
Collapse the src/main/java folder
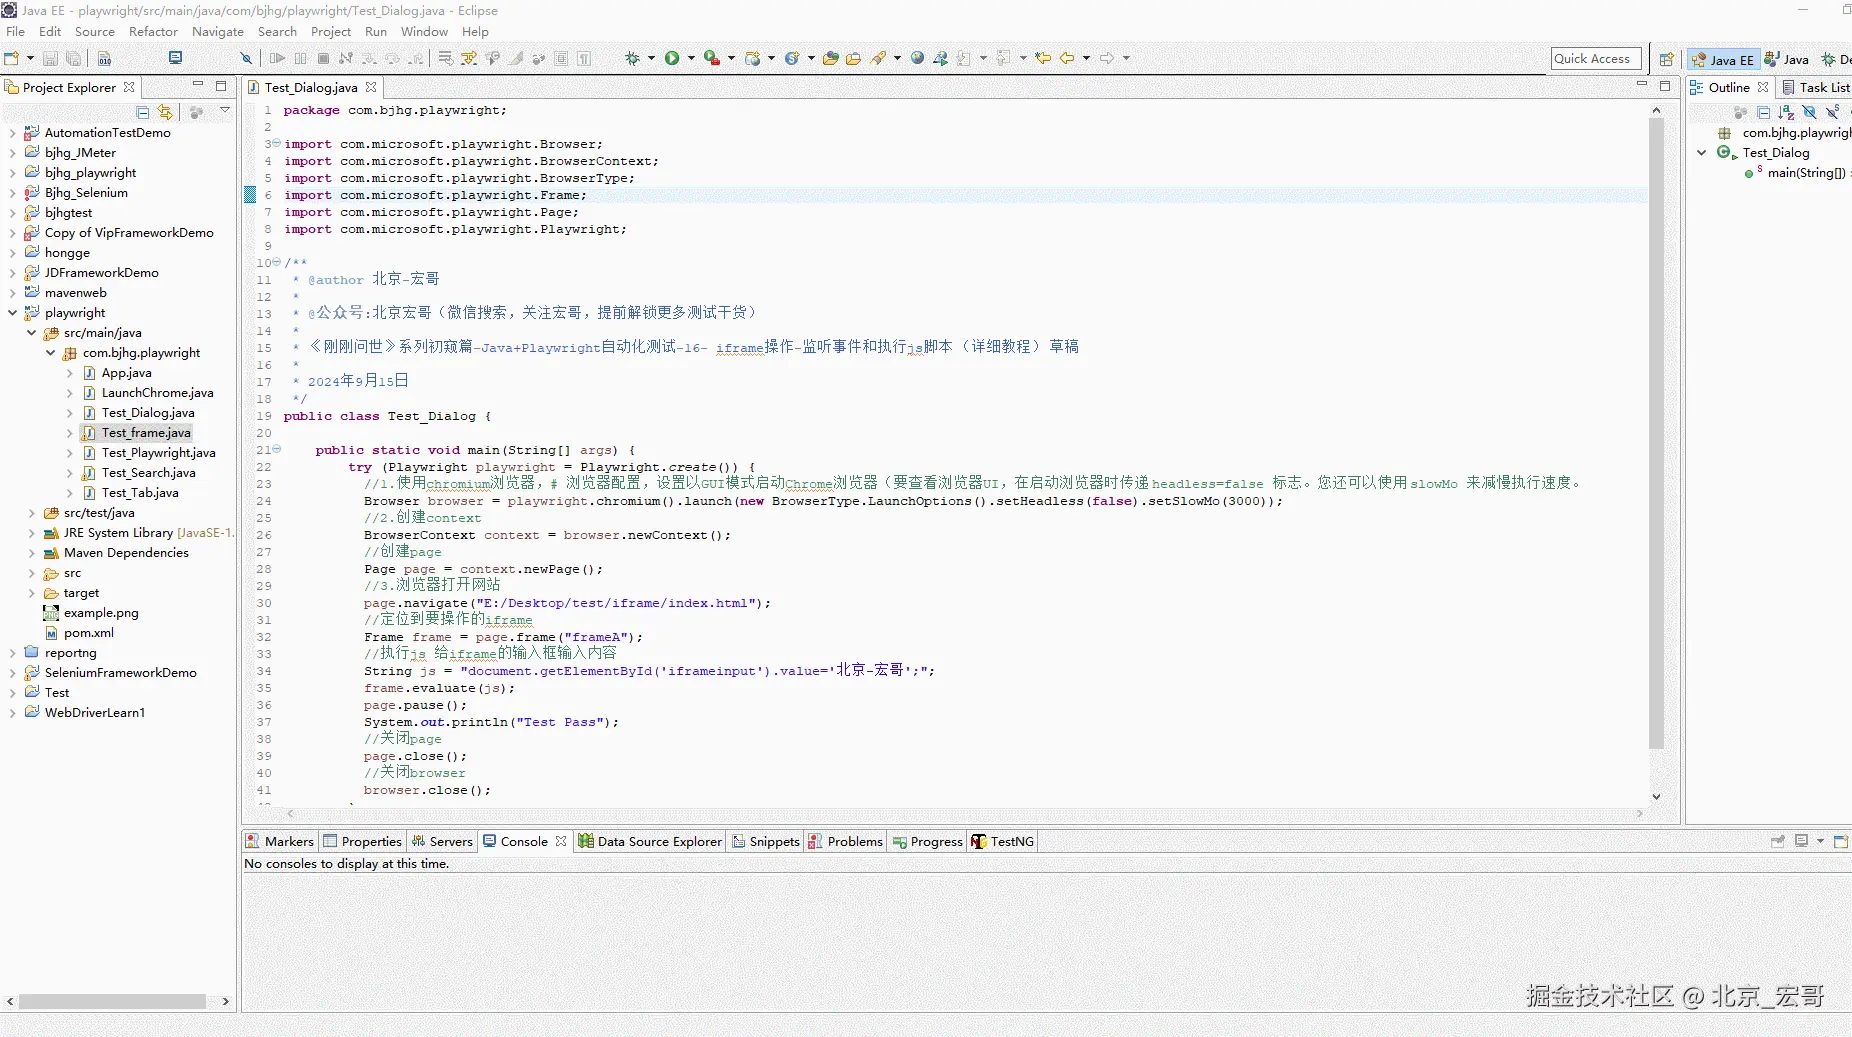(31, 333)
